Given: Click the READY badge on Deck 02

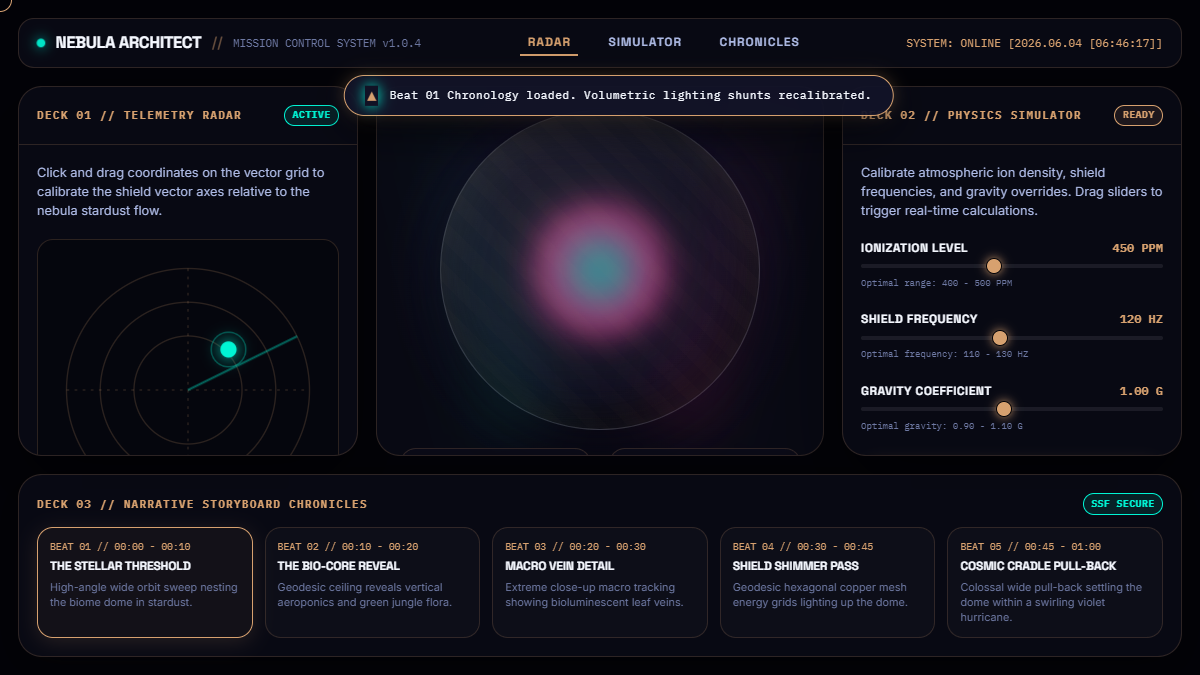Looking at the screenshot, I should pos(1138,115).
